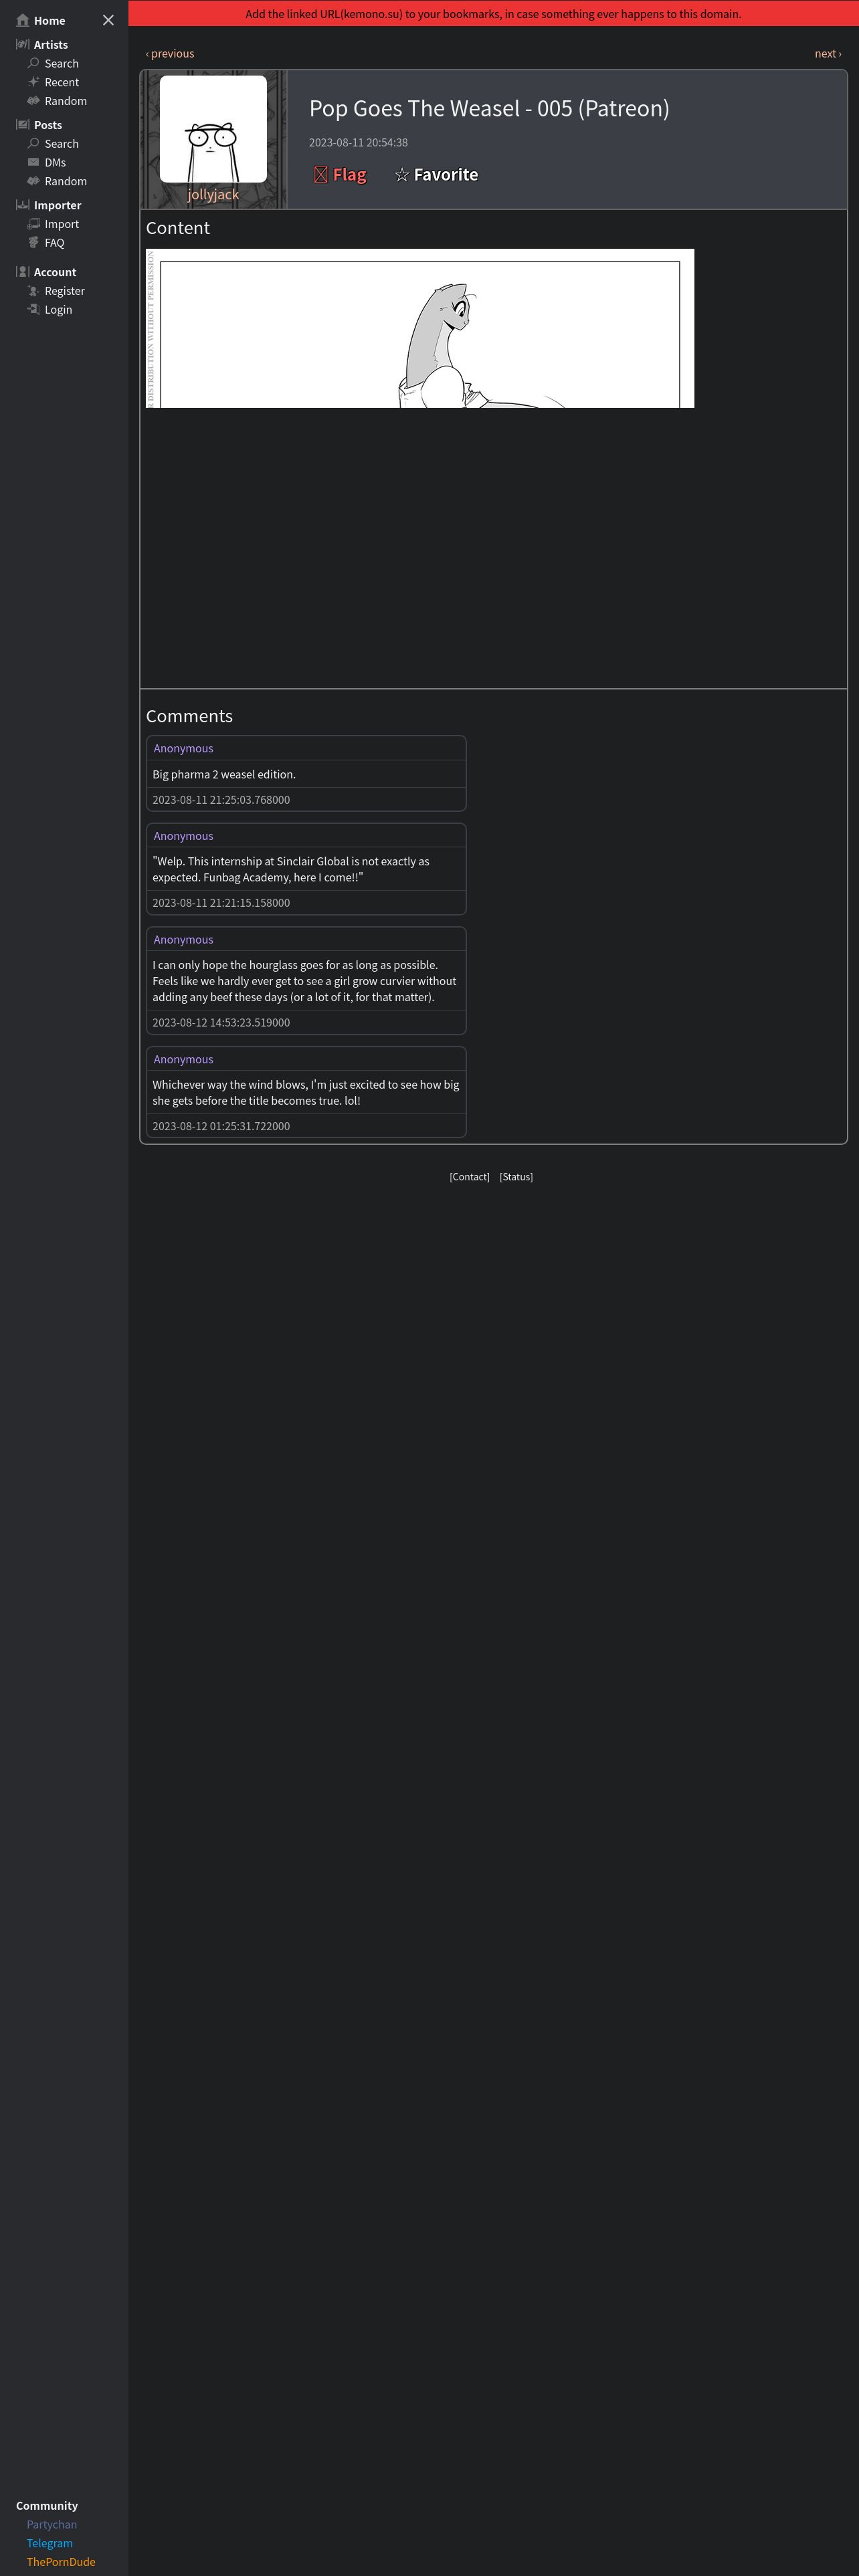The height and width of the screenshot is (2576, 859).
Task: Open the jollyjack artist profile avatar
Action: tap(213, 129)
